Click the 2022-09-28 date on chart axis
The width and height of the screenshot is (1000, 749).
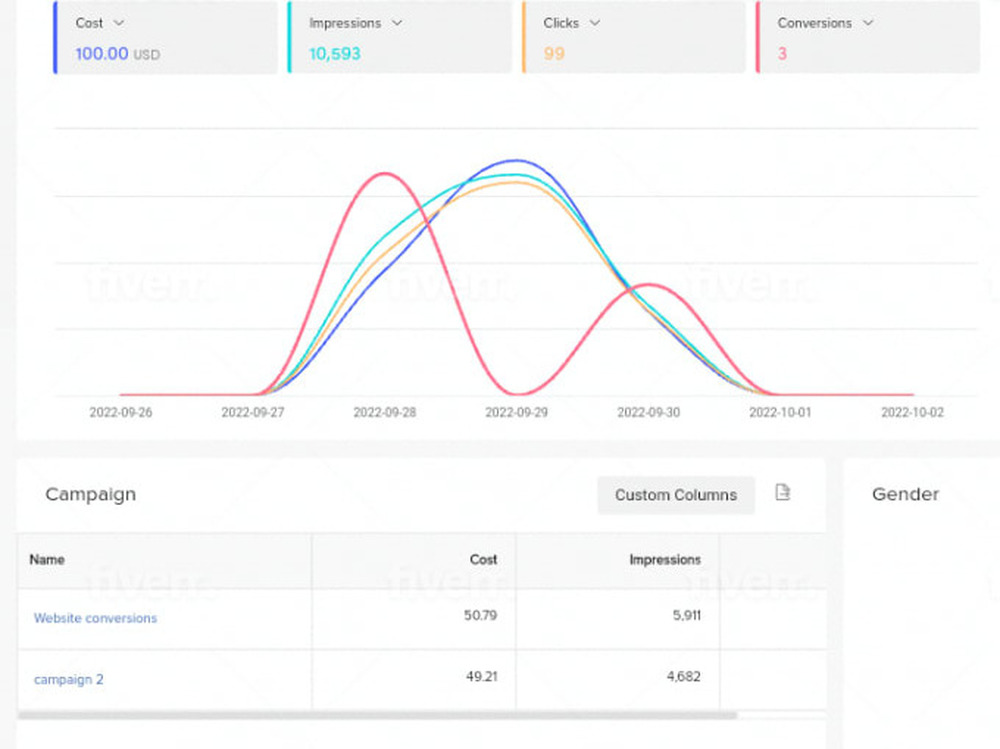pyautogui.click(x=384, y=412)
